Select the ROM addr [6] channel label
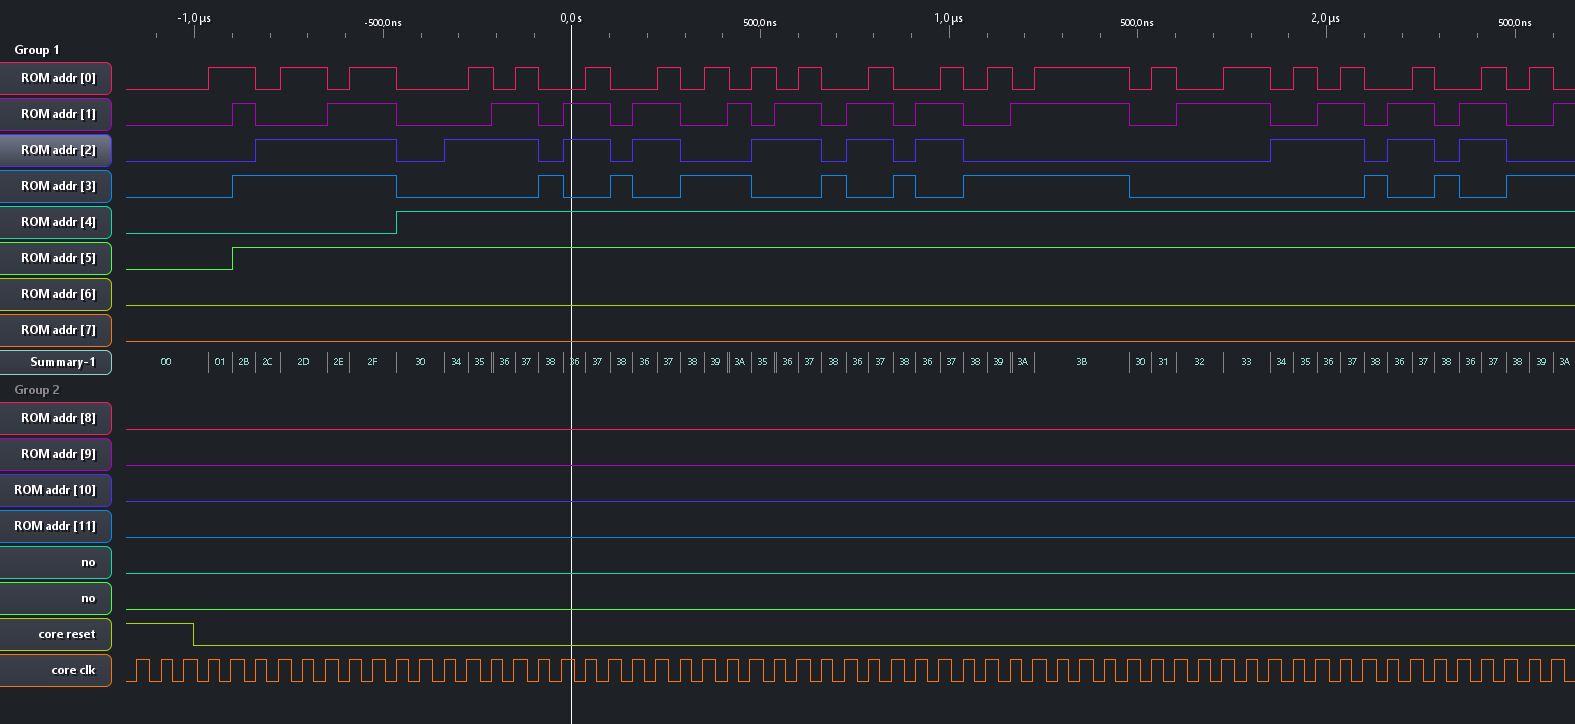This screenshot has height=724, width=1575. 55,294
